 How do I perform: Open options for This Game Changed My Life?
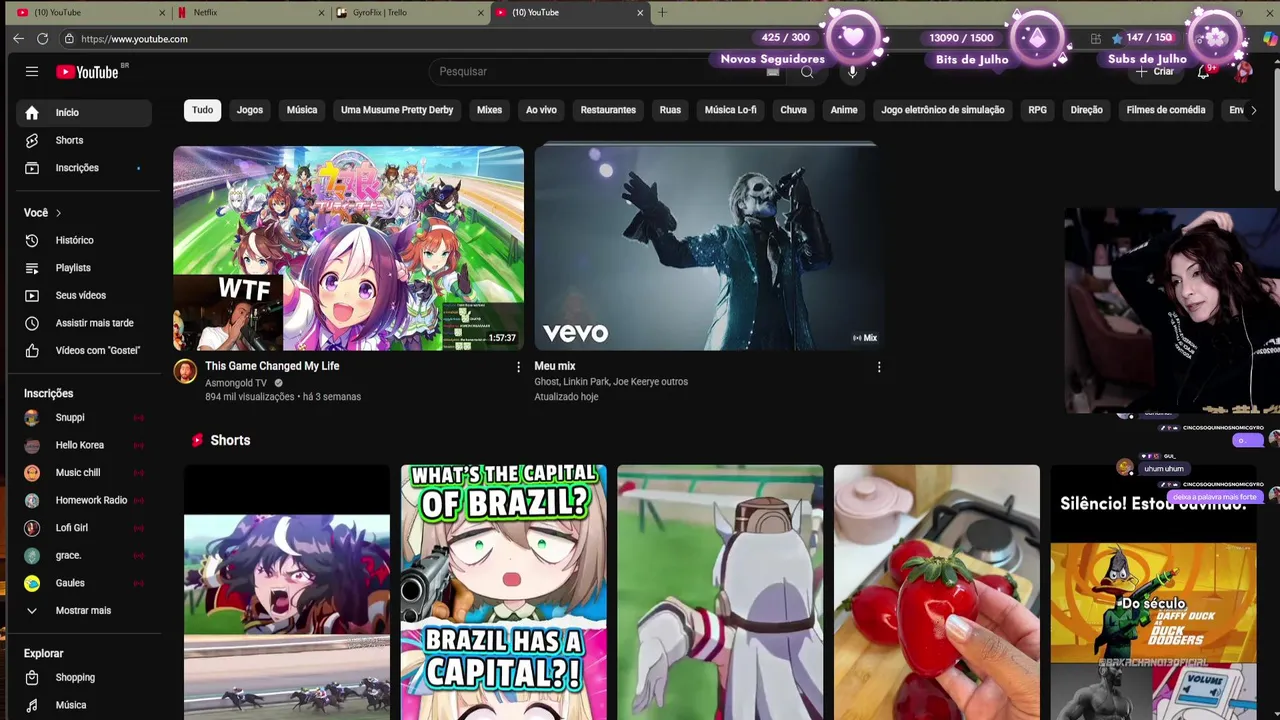[x=518, y=367]
